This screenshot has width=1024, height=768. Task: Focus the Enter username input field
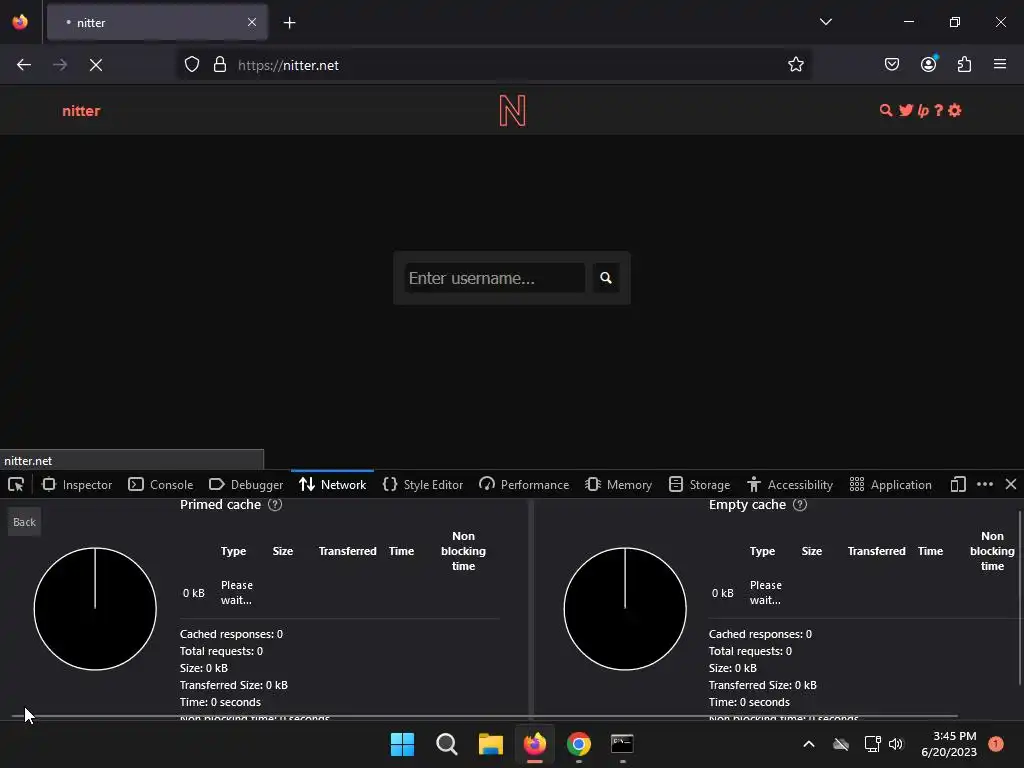point(494,278)
